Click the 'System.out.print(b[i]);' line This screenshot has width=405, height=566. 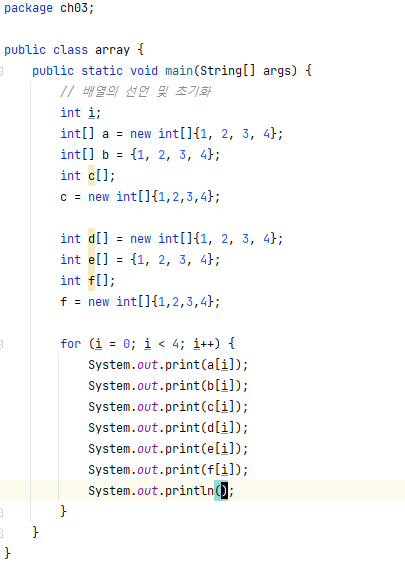click(168, 386)
